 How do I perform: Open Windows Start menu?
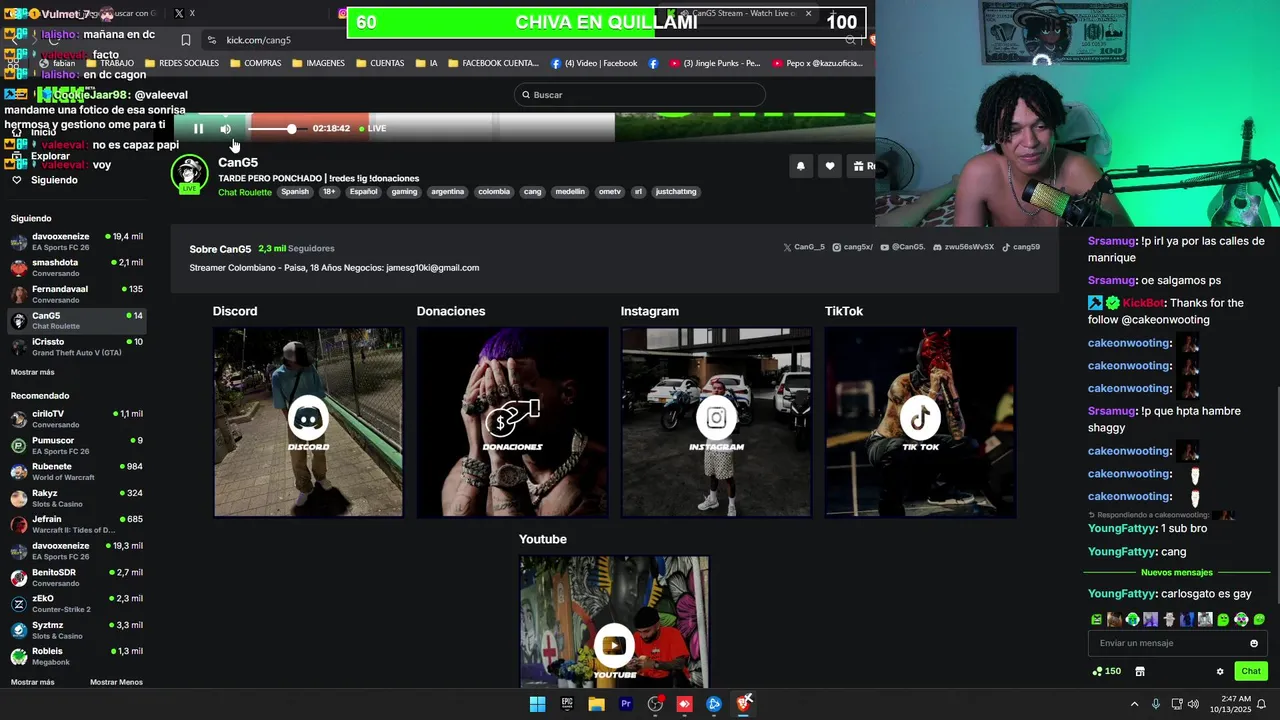(537, 704)
